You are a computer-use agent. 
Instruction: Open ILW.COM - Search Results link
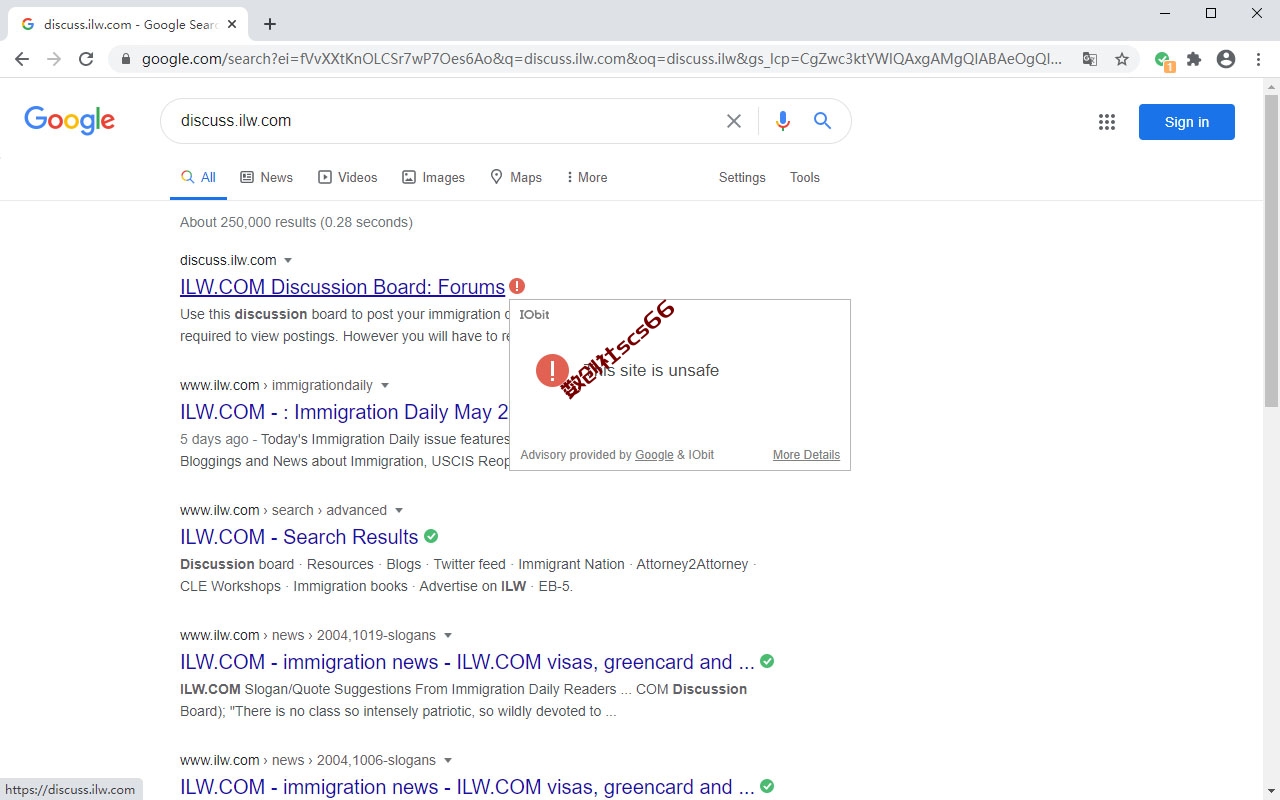[x=299, y=537]
